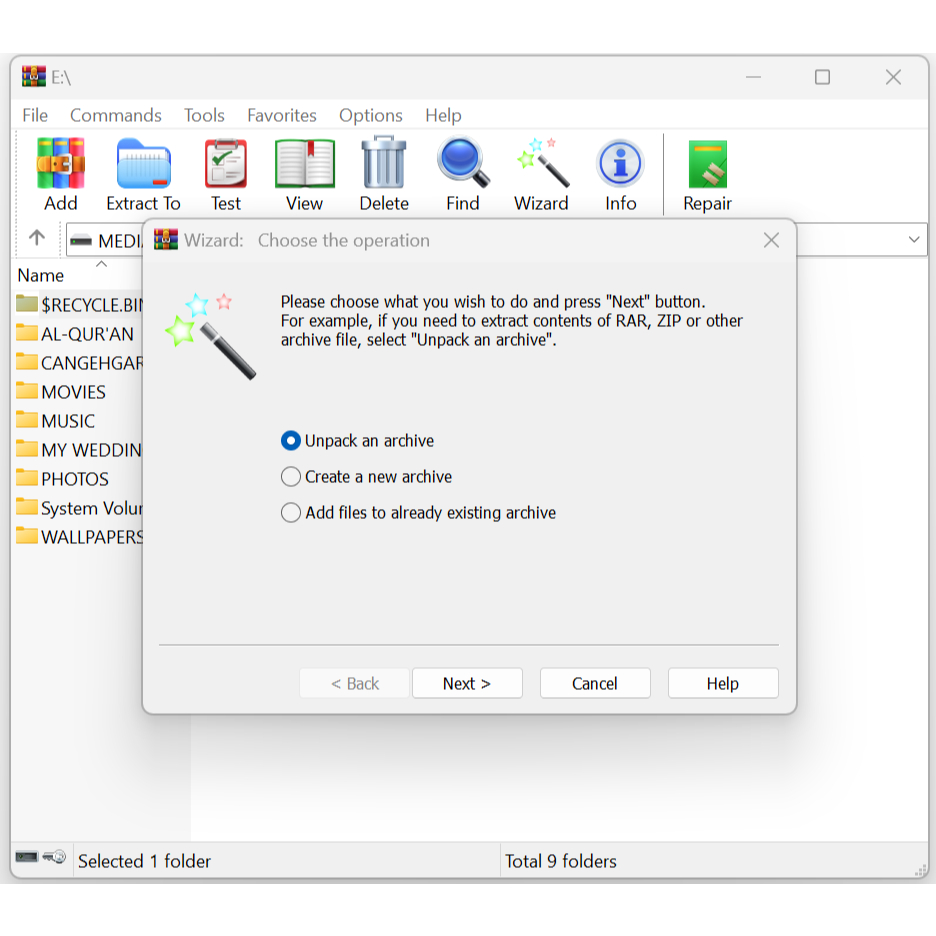Open the File menu
The height and width of the screenshot is (936, 936).
tap(35, 115)
